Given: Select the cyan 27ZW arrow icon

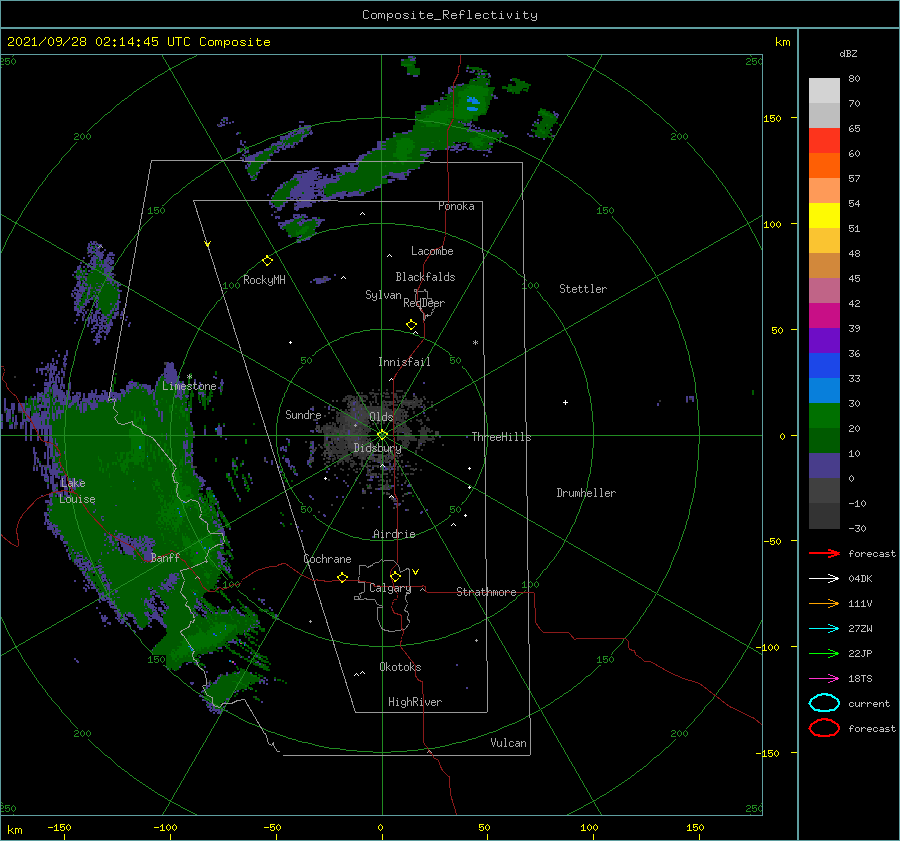Looking at the screenshot, I should pos(824,629).
